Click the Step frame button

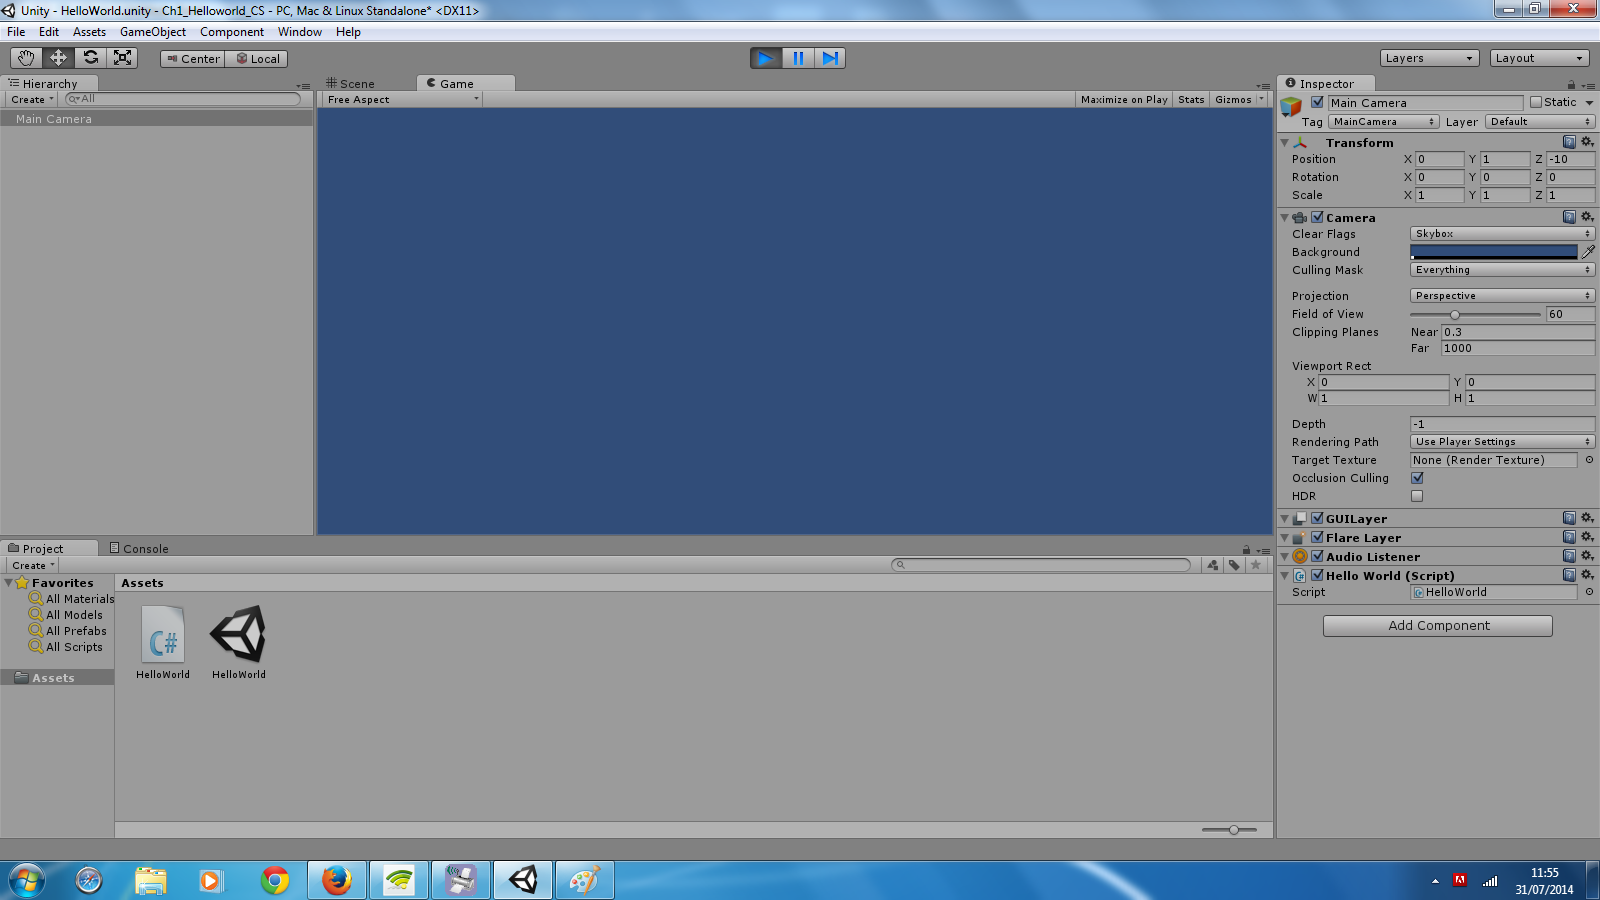[x=830, y=58]
